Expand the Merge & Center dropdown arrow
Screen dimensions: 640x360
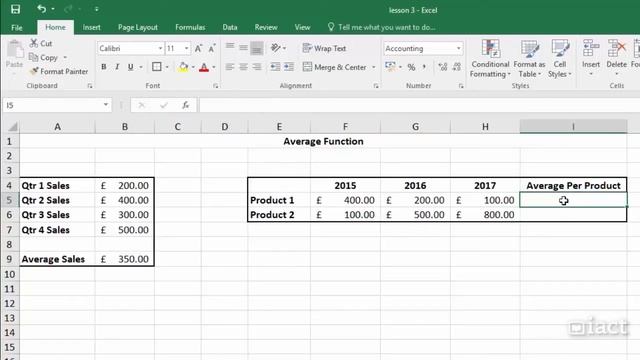[373, 67]
